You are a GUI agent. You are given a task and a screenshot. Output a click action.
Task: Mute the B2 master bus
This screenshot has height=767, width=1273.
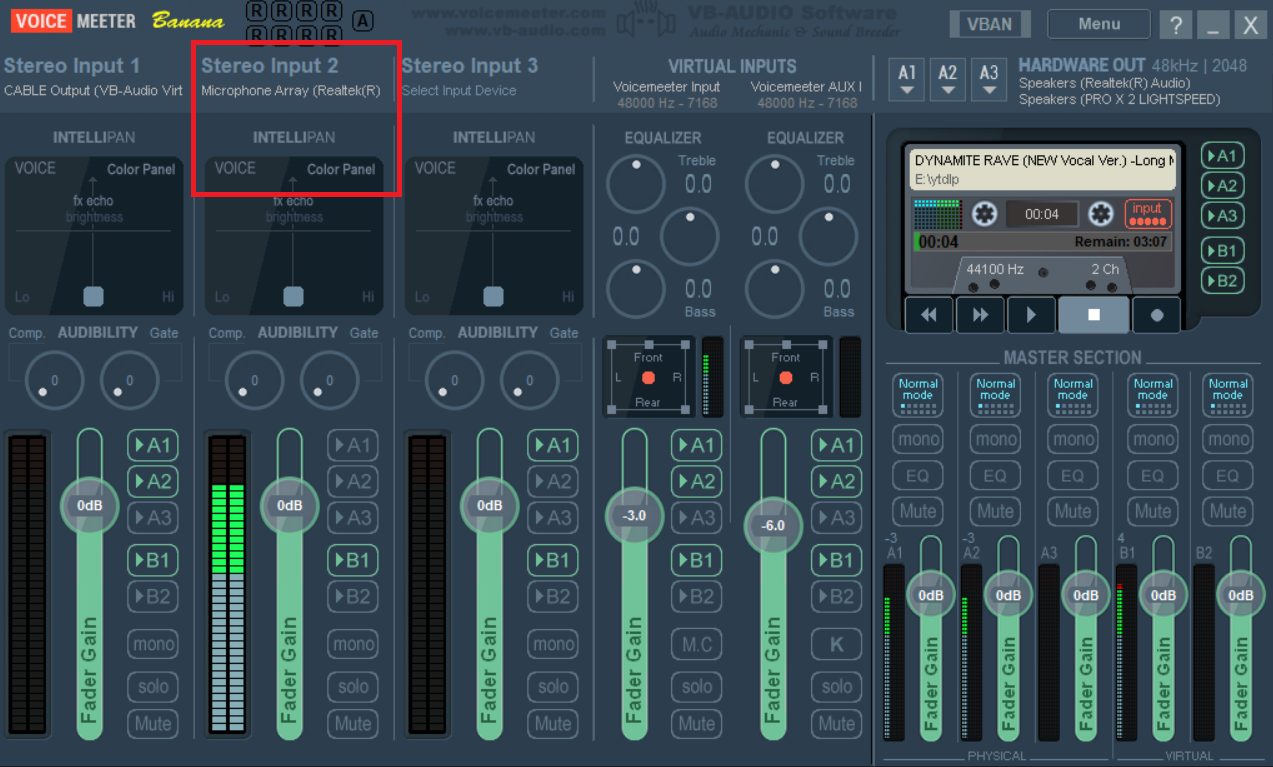(1228, 511)
